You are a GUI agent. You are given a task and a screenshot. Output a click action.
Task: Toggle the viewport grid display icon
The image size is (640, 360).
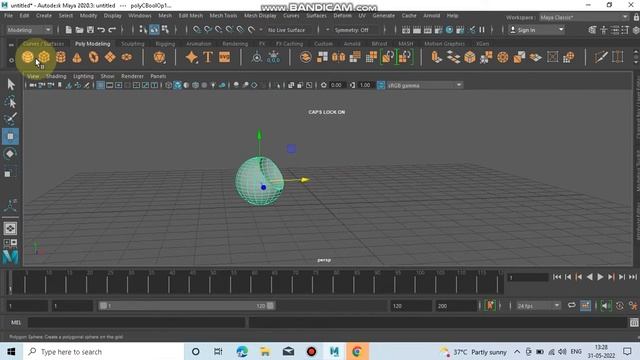pos(100,85)
